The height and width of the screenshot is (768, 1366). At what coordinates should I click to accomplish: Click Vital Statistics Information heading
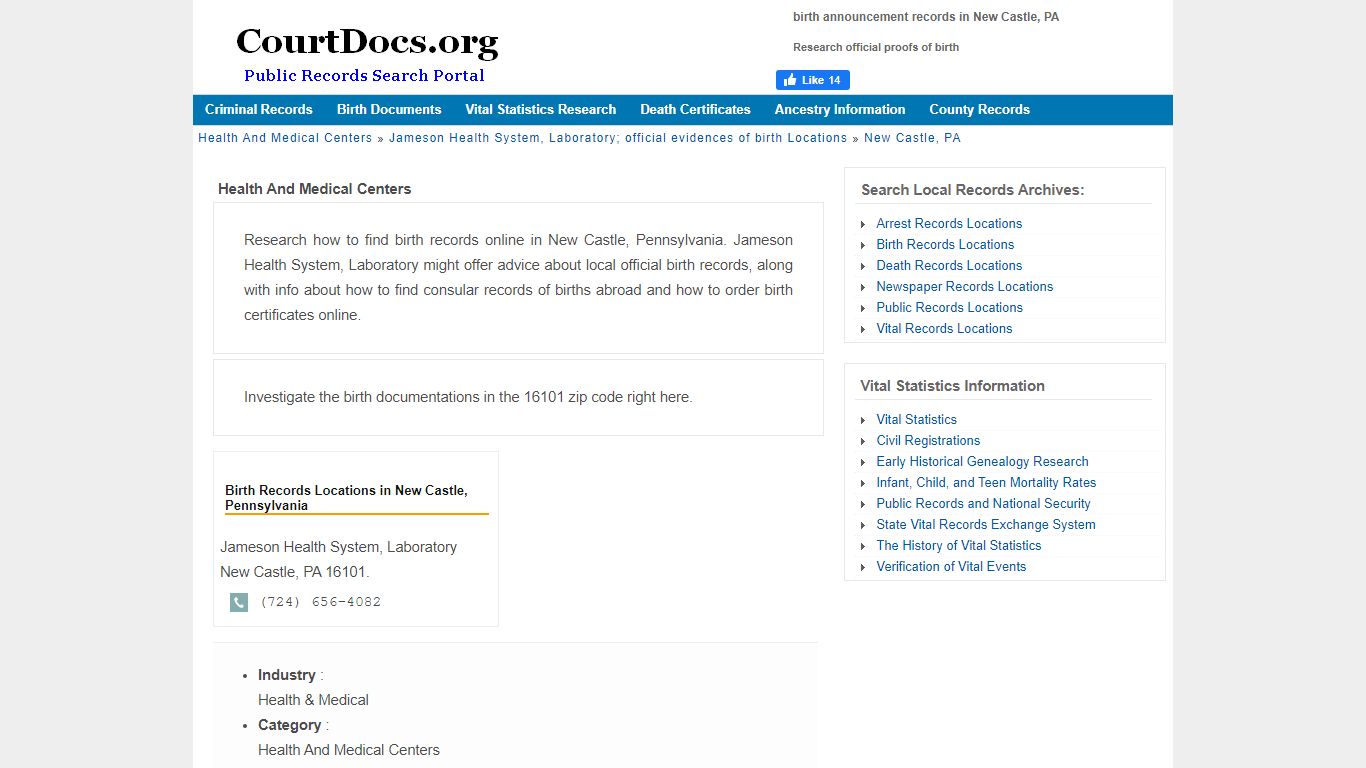point(952,386)
